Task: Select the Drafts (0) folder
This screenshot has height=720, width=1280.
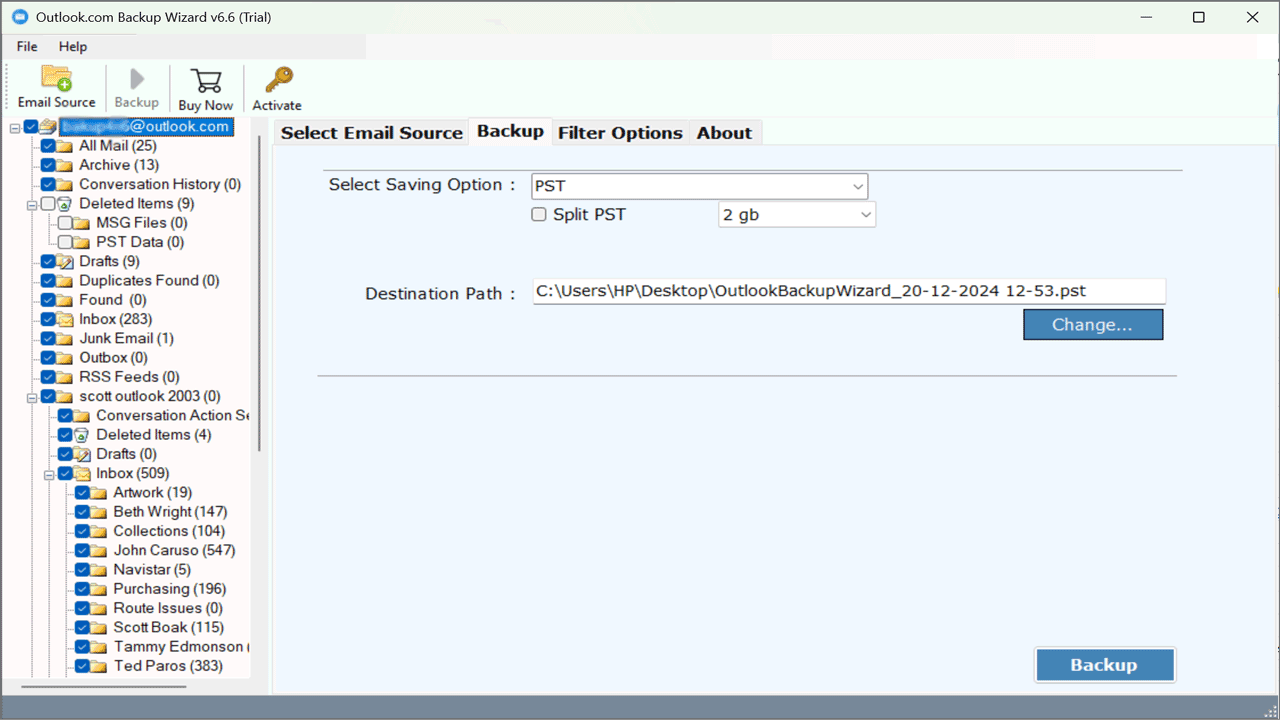Action: click(127, 454)
